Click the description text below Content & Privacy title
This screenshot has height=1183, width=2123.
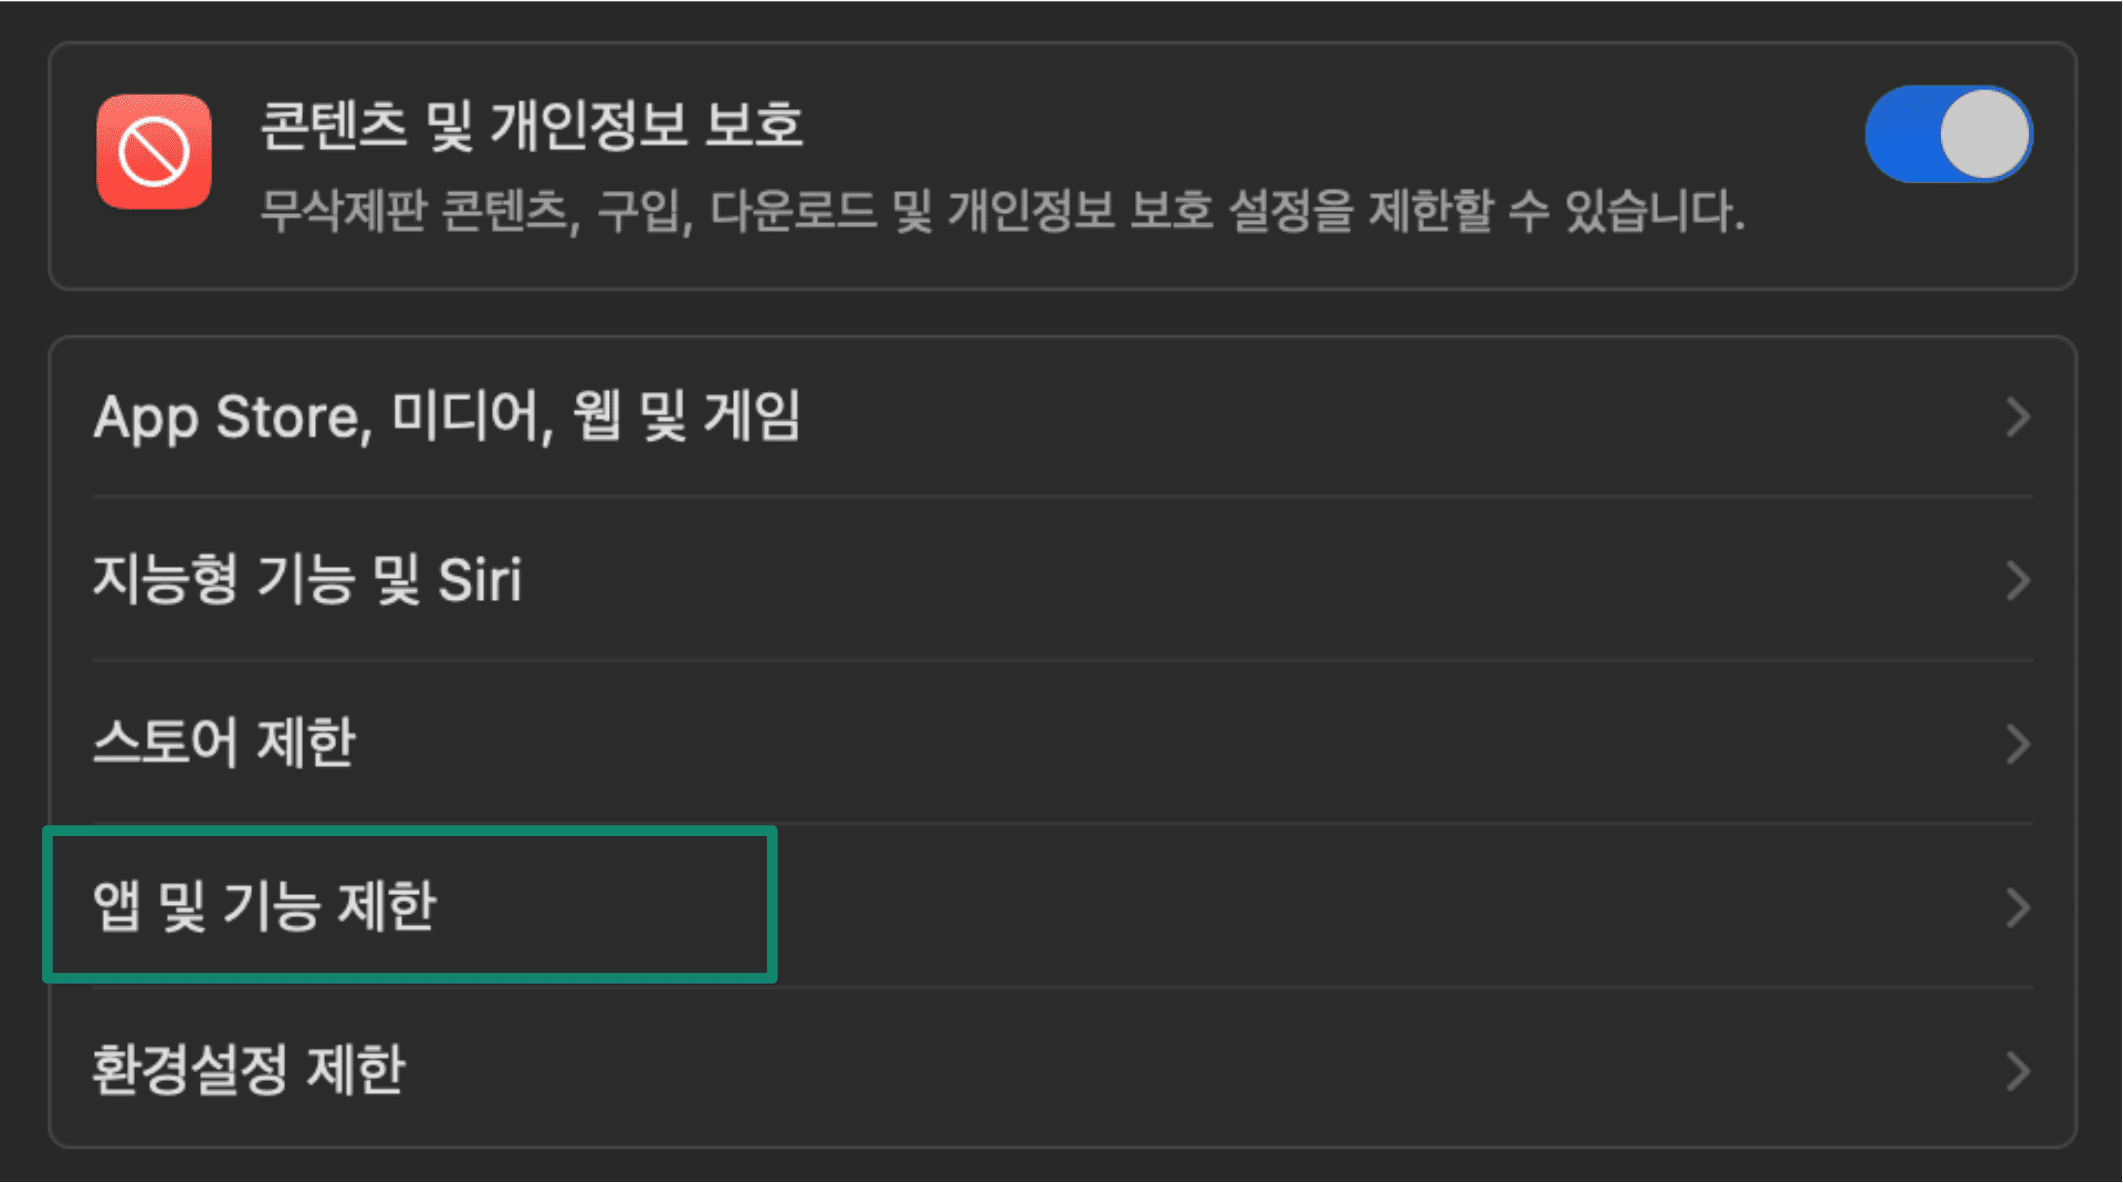click(1000, 210)
